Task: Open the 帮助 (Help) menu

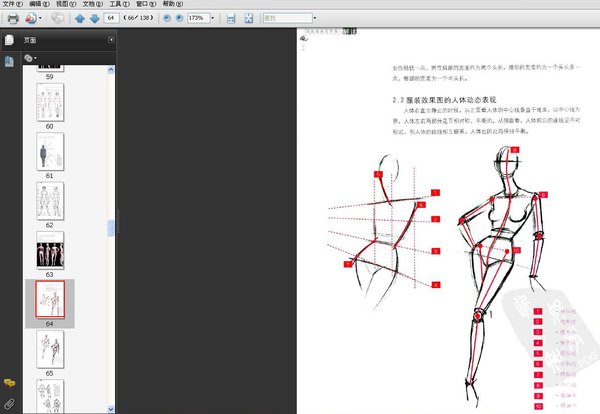Action: click(x=173, y=4)
